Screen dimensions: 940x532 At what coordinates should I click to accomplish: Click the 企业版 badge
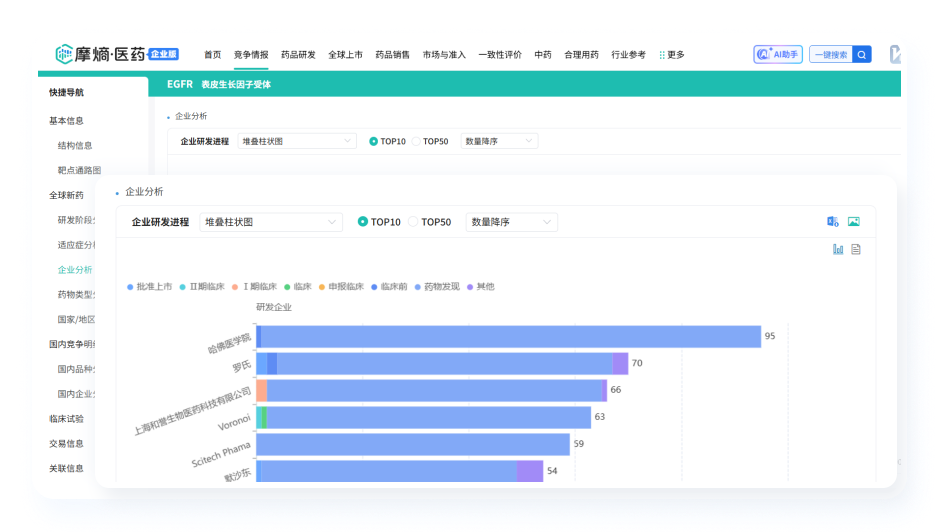tap(163, 54)
